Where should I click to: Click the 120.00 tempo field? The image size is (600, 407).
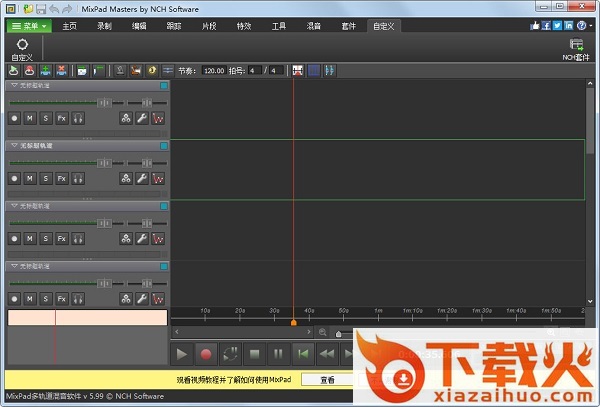(x=214, y=71)
